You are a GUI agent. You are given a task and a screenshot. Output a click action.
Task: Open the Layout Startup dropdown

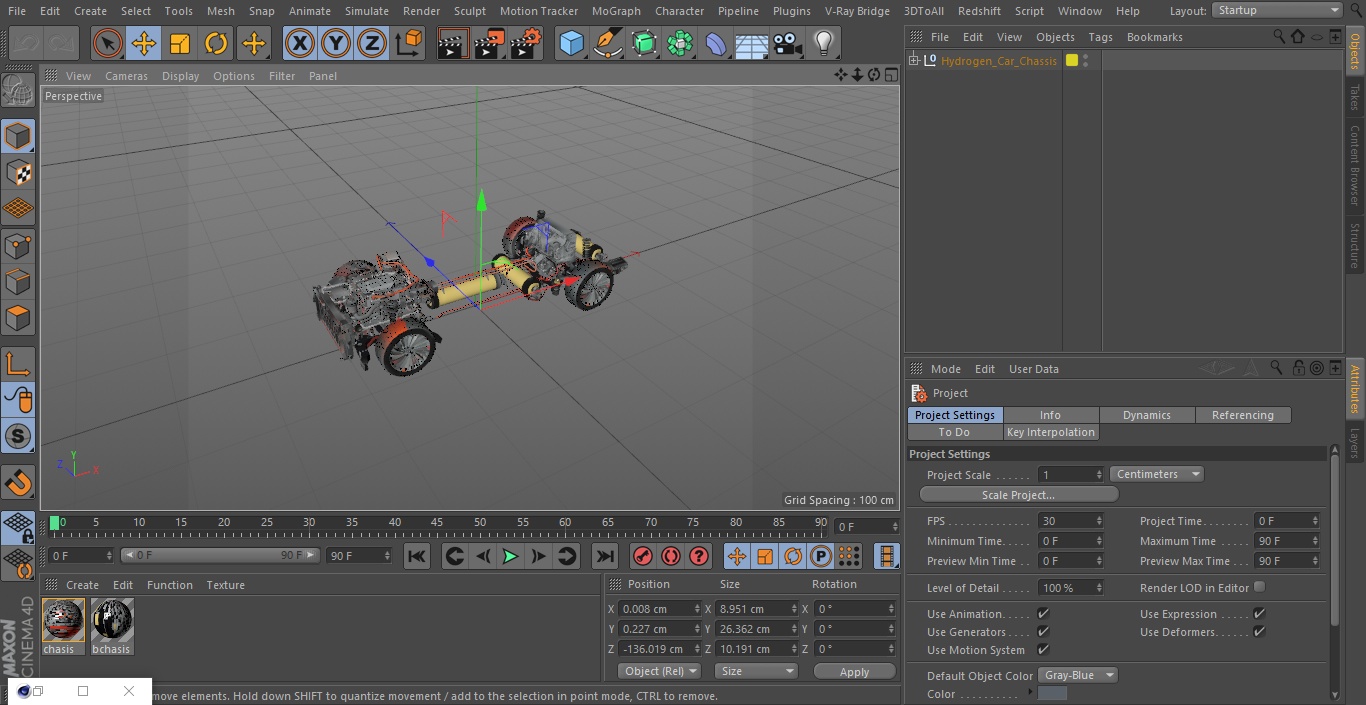[x=1277, y=10]
